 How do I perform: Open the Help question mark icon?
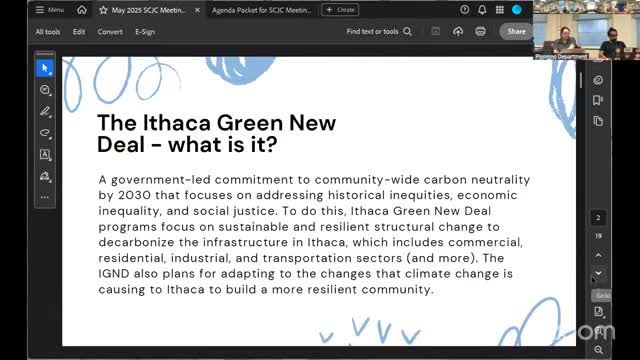pyautogui.click(x=464, y=10)
